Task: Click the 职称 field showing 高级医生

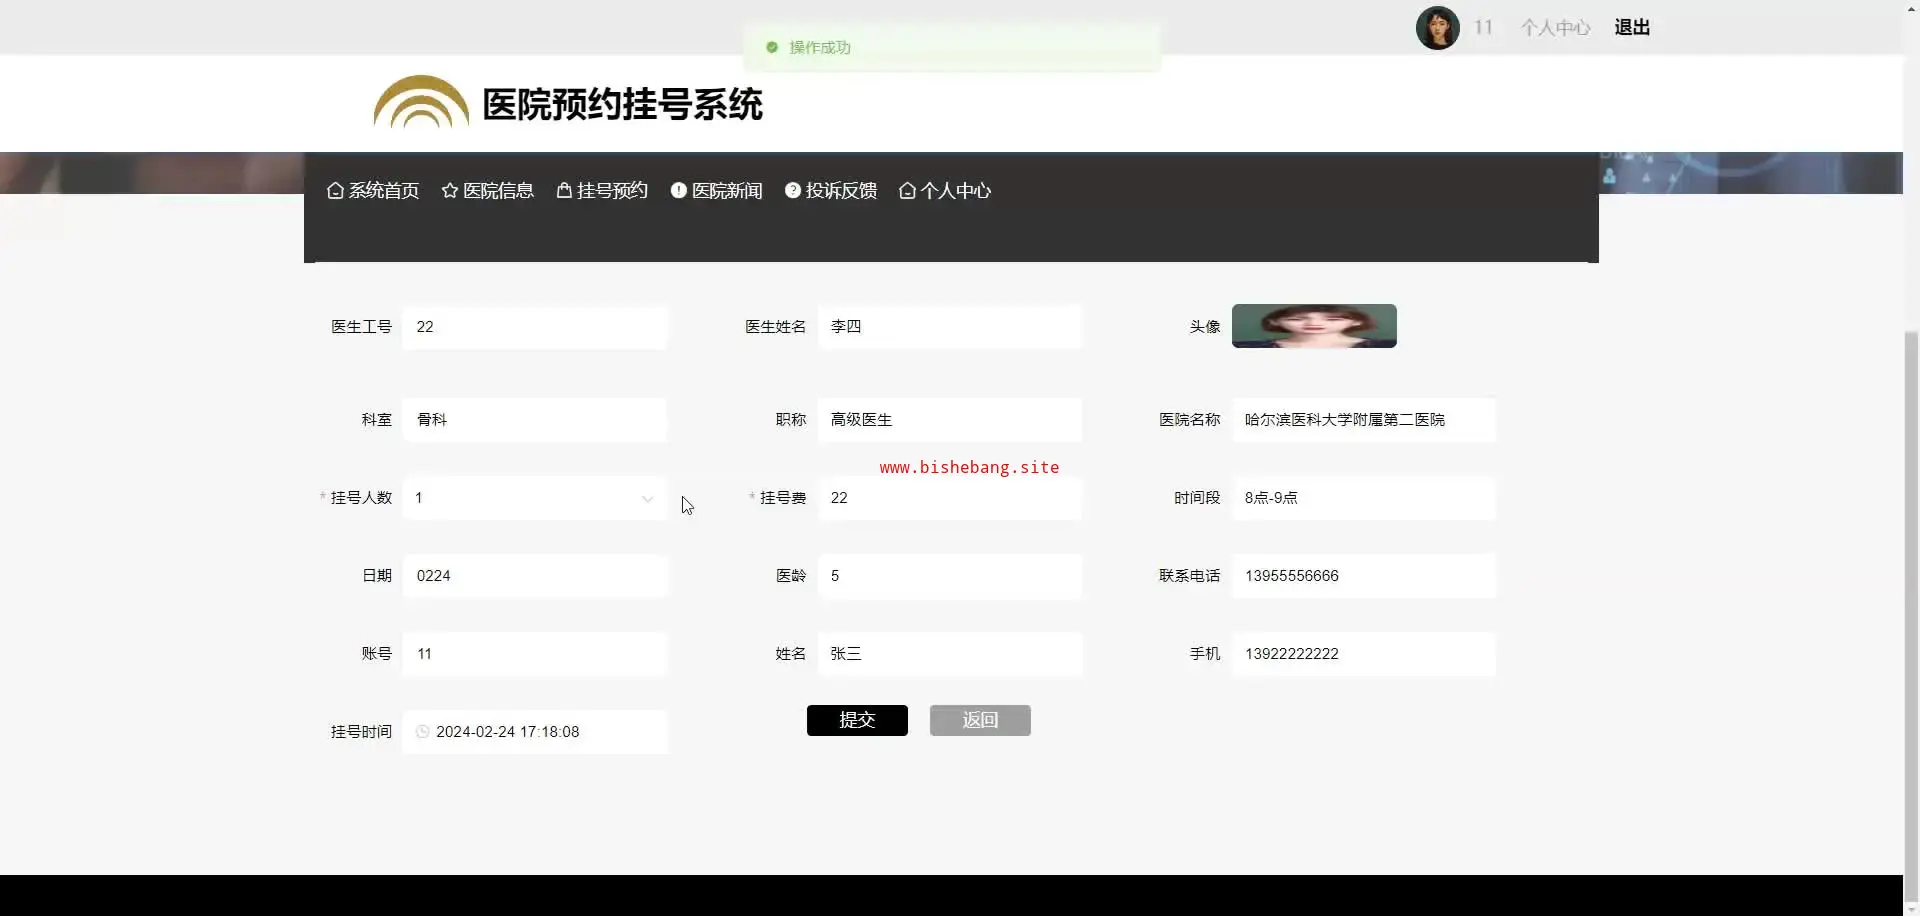Action: point(949,420)
